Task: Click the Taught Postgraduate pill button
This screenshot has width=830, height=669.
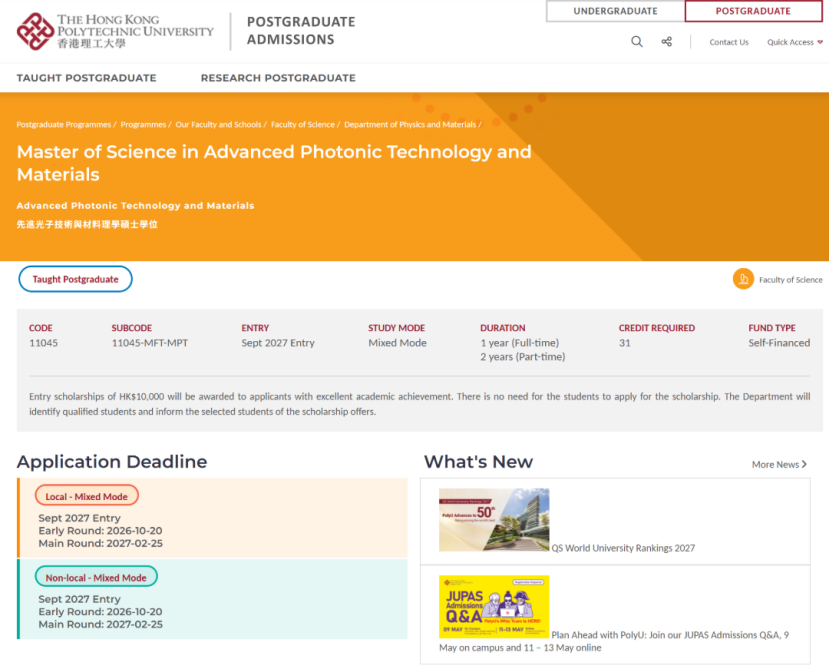Action: [x=75, y=279]
